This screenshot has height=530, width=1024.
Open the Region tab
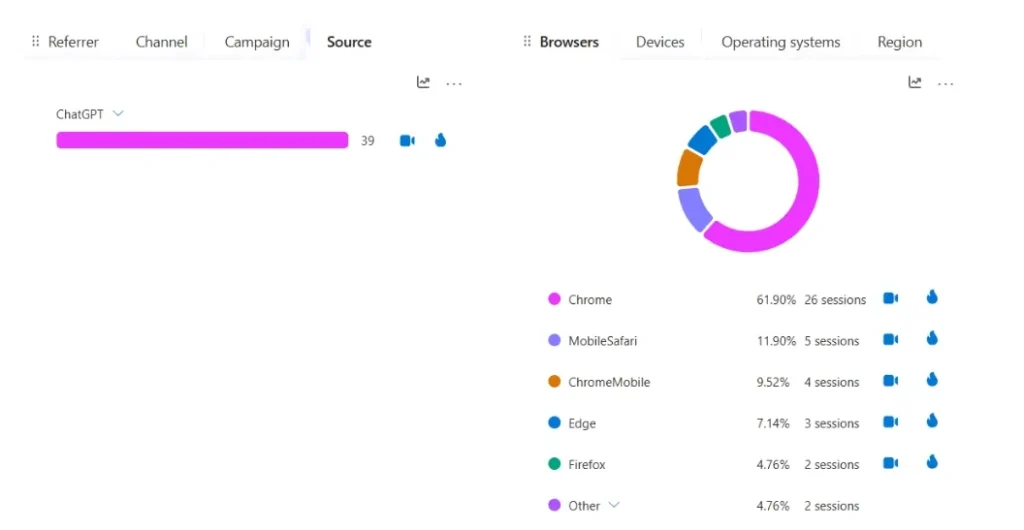click(899, 42)
